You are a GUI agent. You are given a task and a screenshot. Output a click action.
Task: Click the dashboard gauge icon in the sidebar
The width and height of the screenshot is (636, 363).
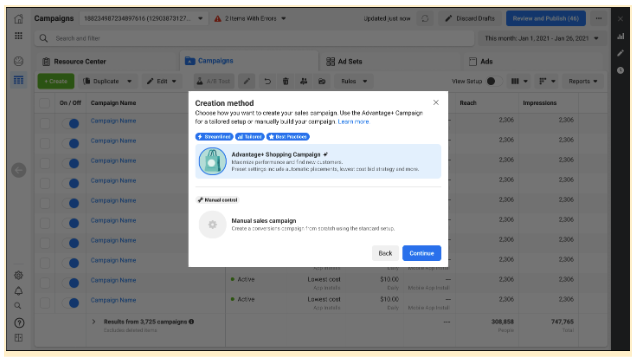point(19,61)
